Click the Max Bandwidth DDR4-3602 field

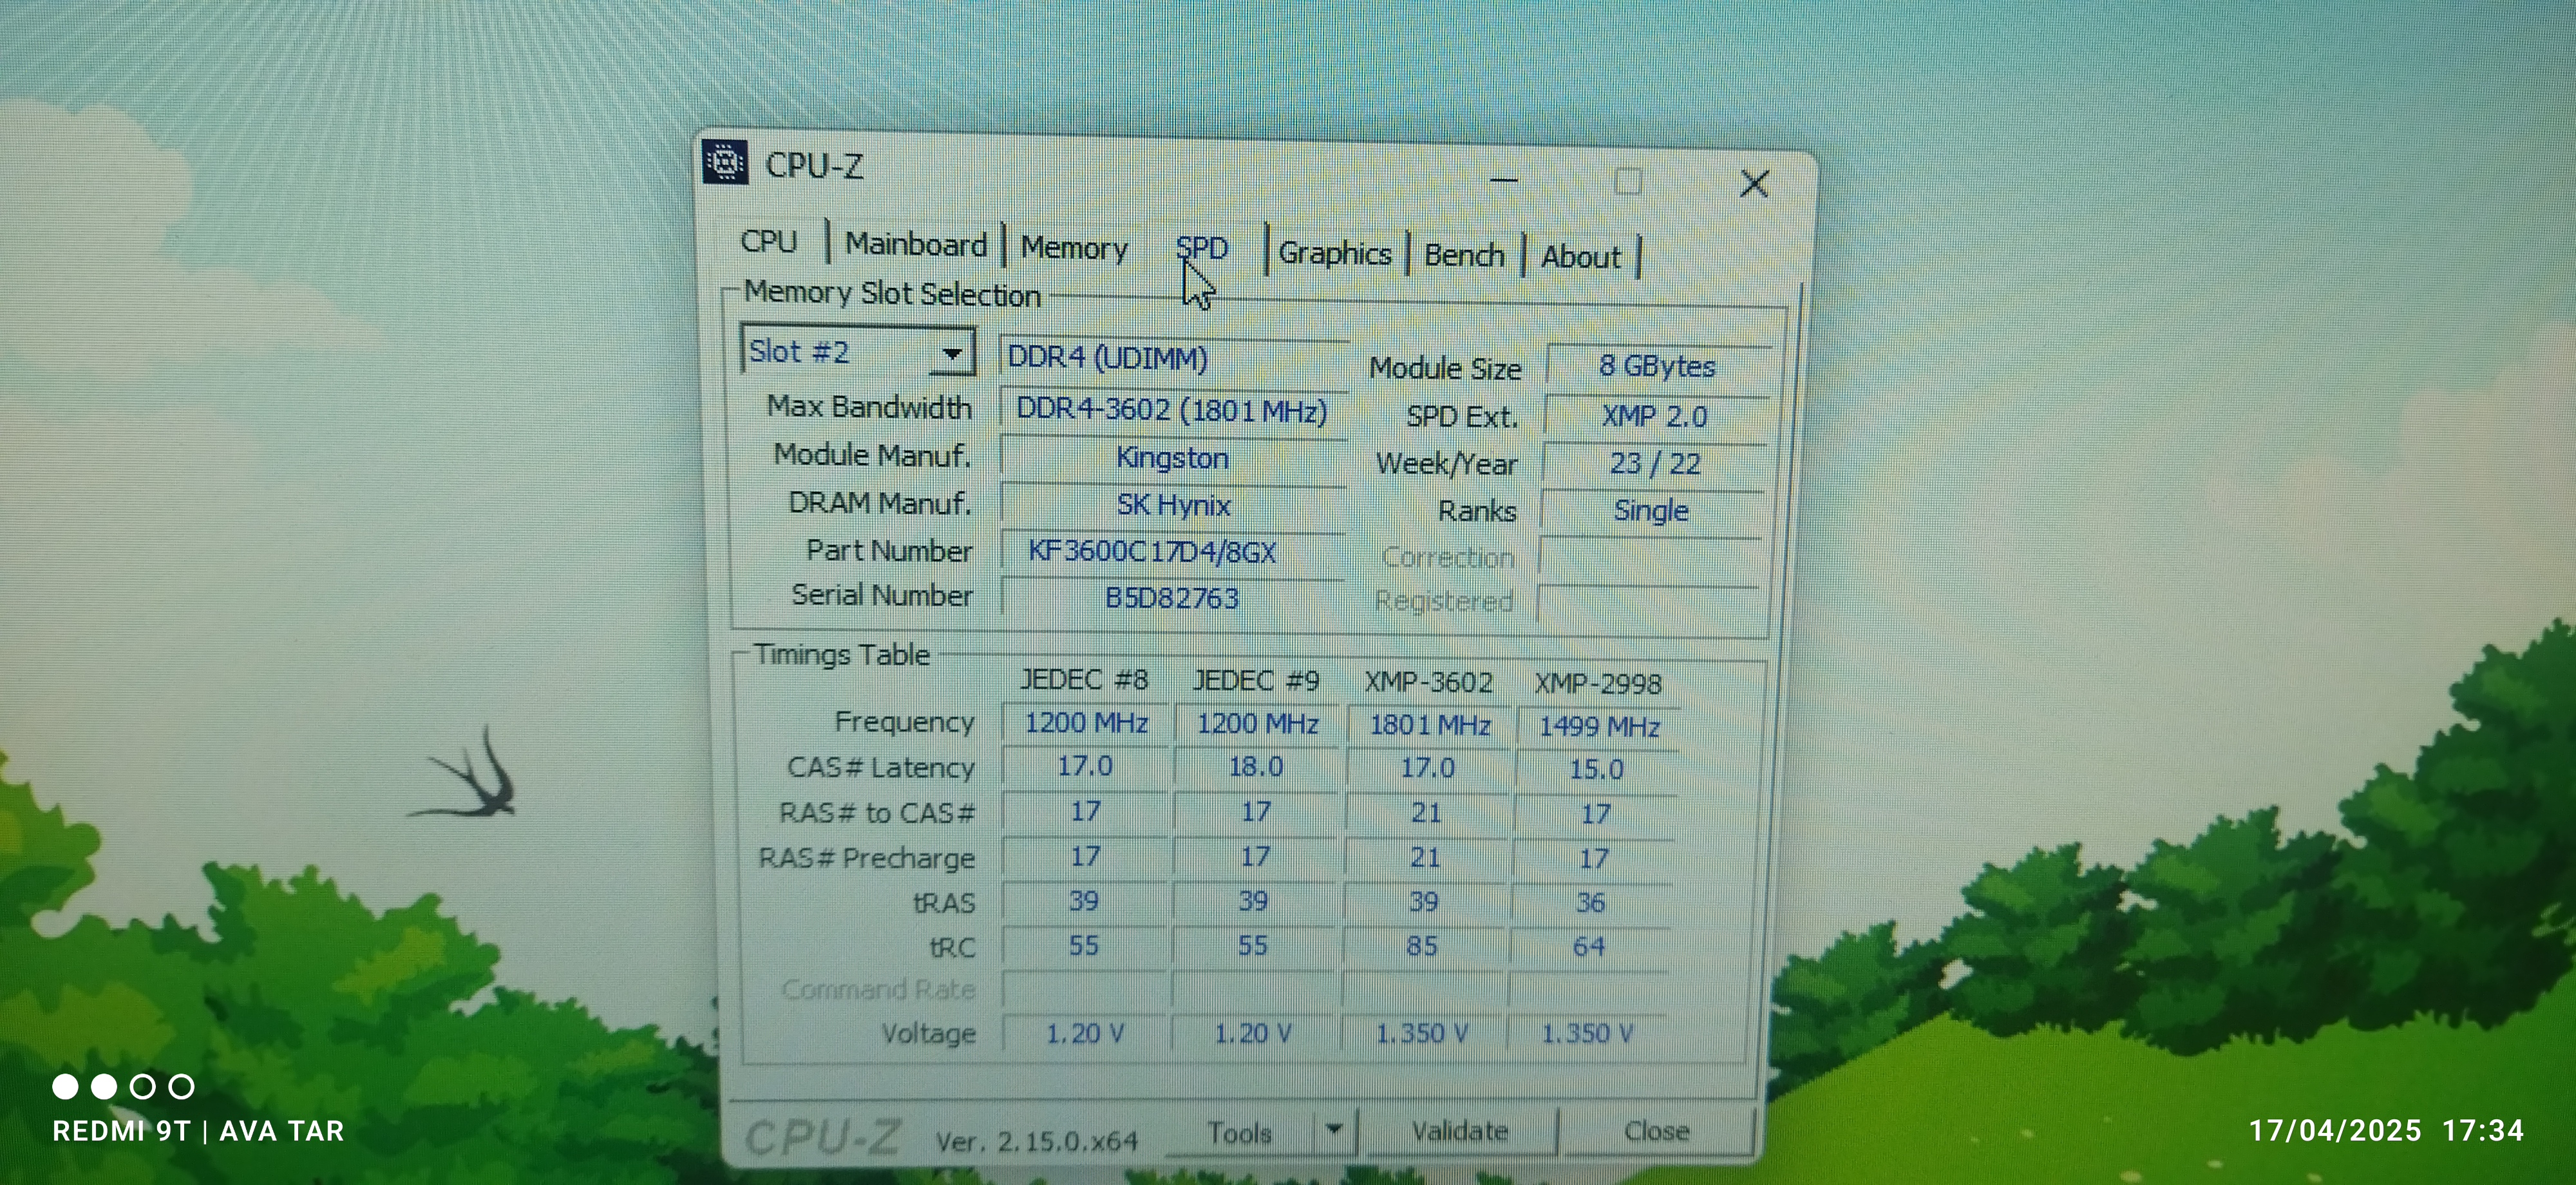[1172, 410]
